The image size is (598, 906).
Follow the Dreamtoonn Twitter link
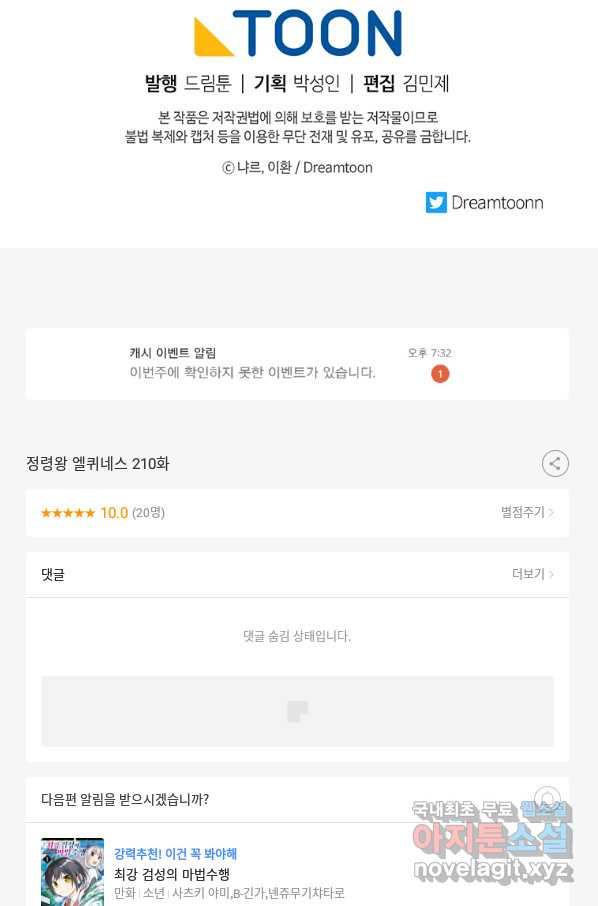point(497,202)
